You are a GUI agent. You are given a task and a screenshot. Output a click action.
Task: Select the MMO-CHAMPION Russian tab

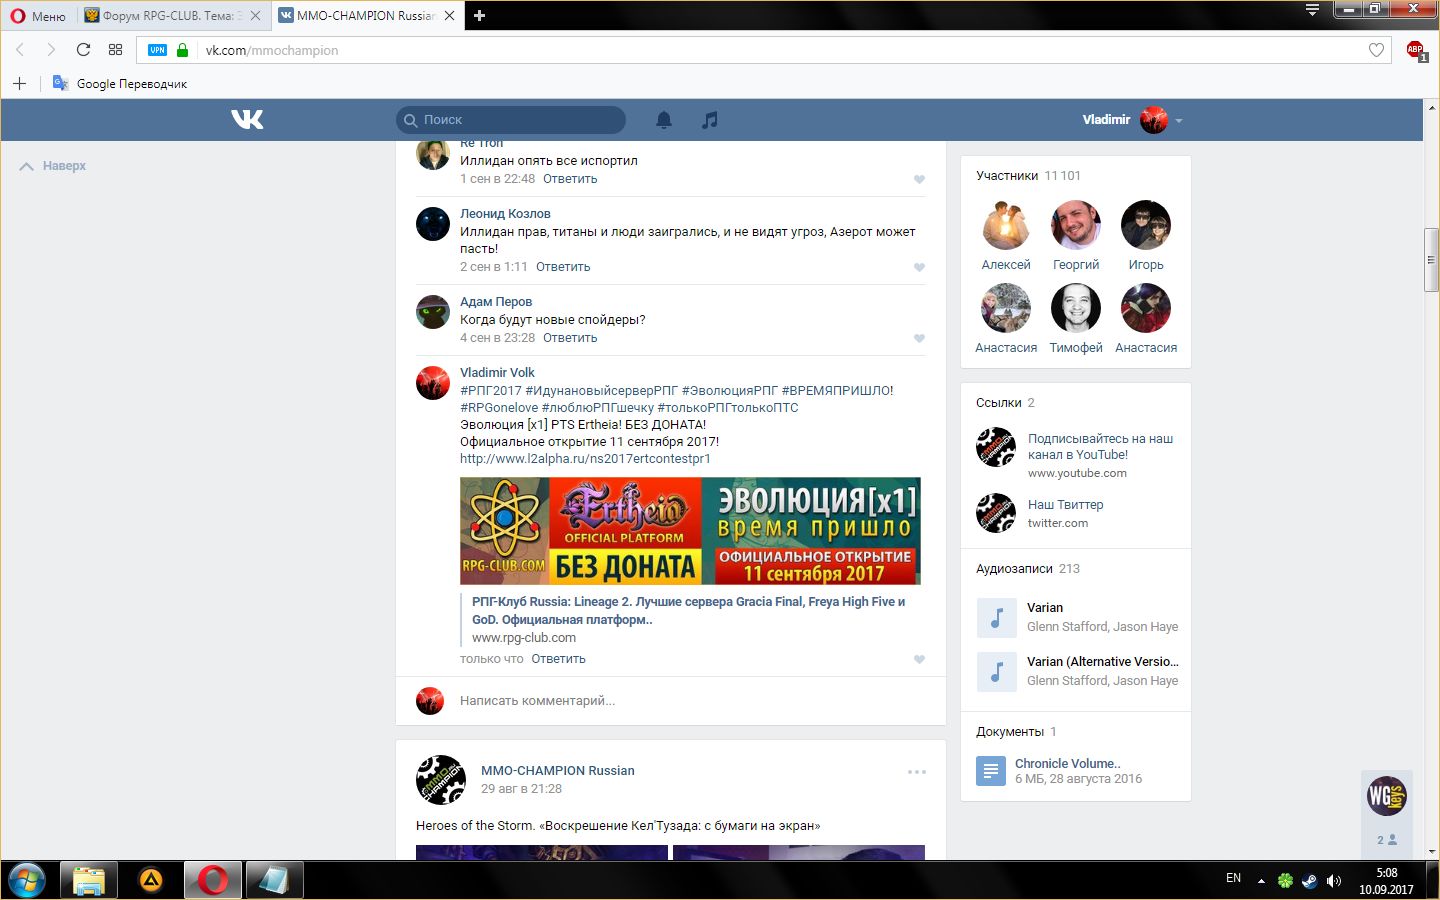pyautogui.click(x=365, y=16)
